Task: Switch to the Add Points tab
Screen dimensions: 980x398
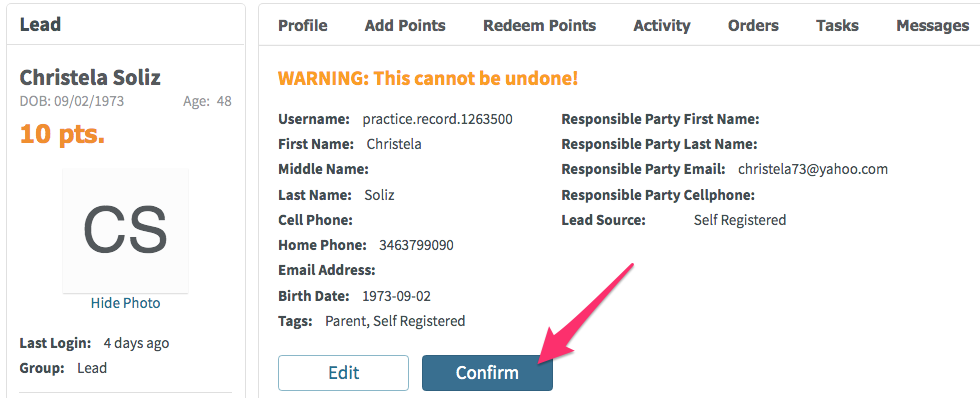Action: (x=405, y=26)
